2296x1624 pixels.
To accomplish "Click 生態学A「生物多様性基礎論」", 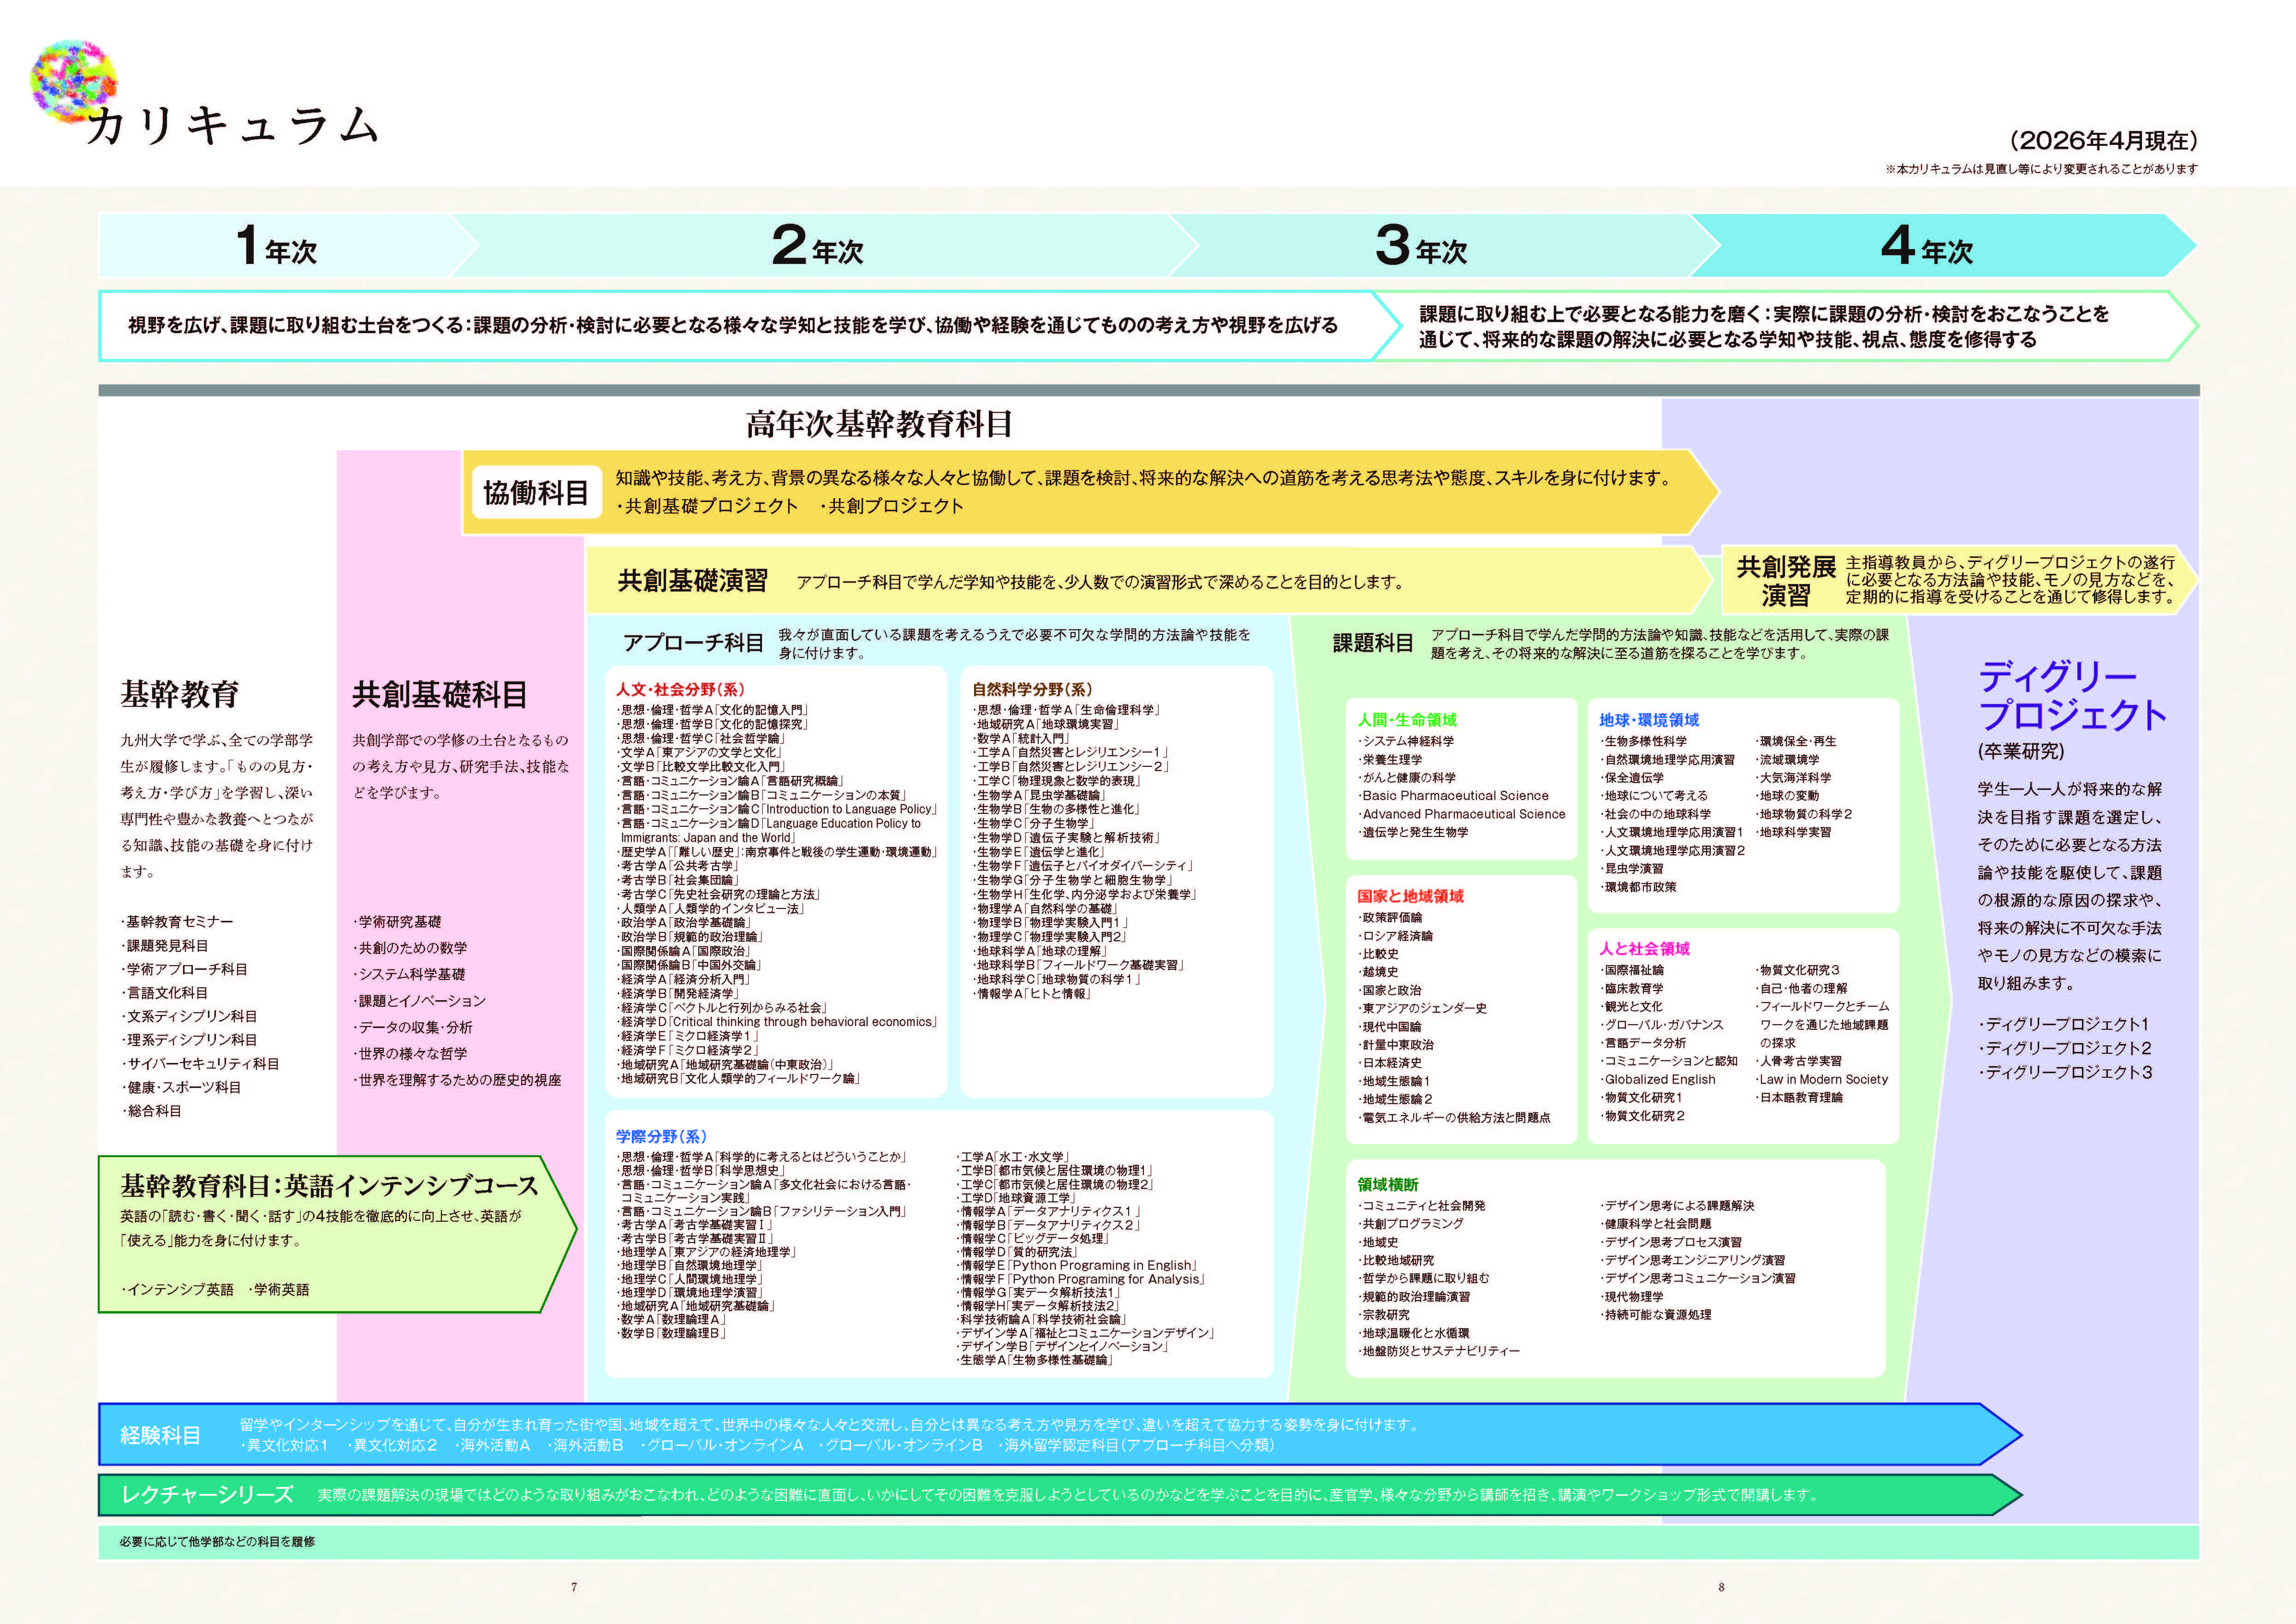I will [1035, 1360].
